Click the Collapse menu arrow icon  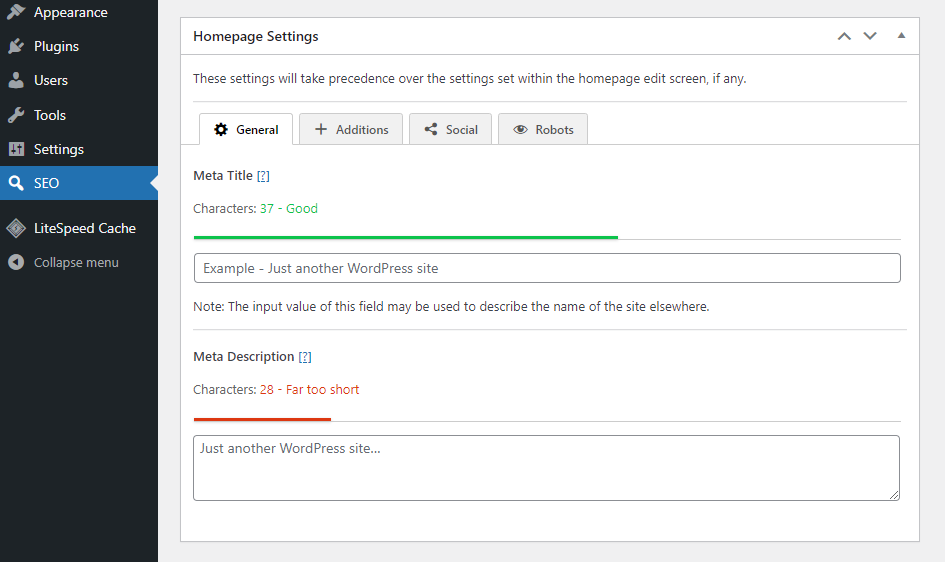[x=16, y=262]
